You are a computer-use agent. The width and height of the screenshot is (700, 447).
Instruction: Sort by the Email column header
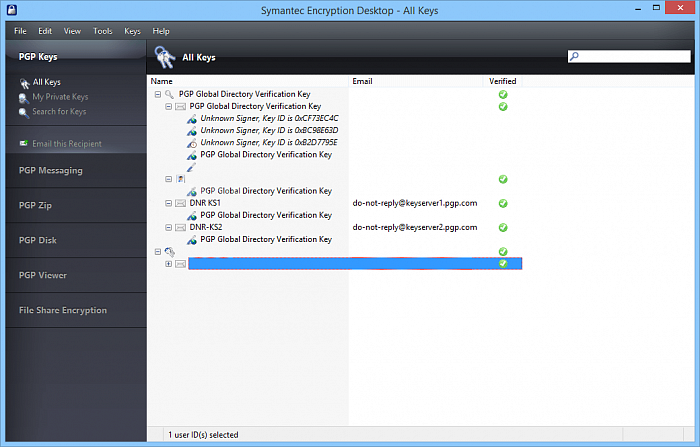(x=362, y=80)
